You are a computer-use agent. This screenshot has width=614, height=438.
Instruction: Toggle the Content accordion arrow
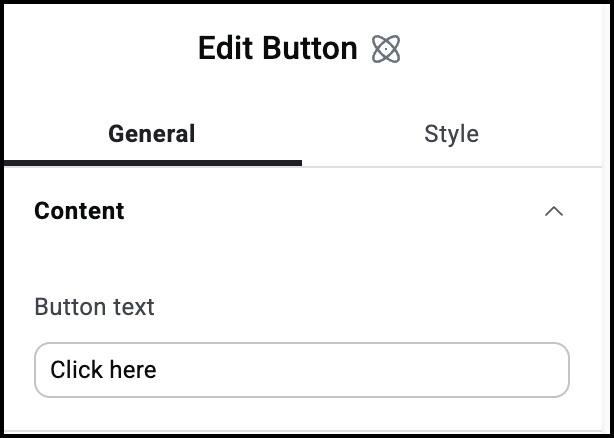point(554,211)
